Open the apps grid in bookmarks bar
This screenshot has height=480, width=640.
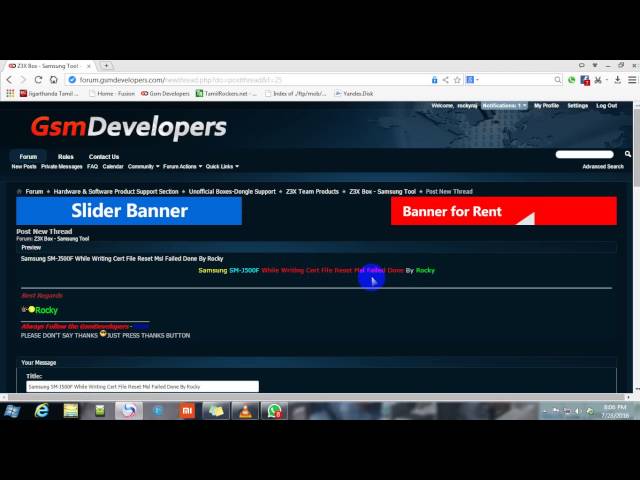(x=10, y=93)
